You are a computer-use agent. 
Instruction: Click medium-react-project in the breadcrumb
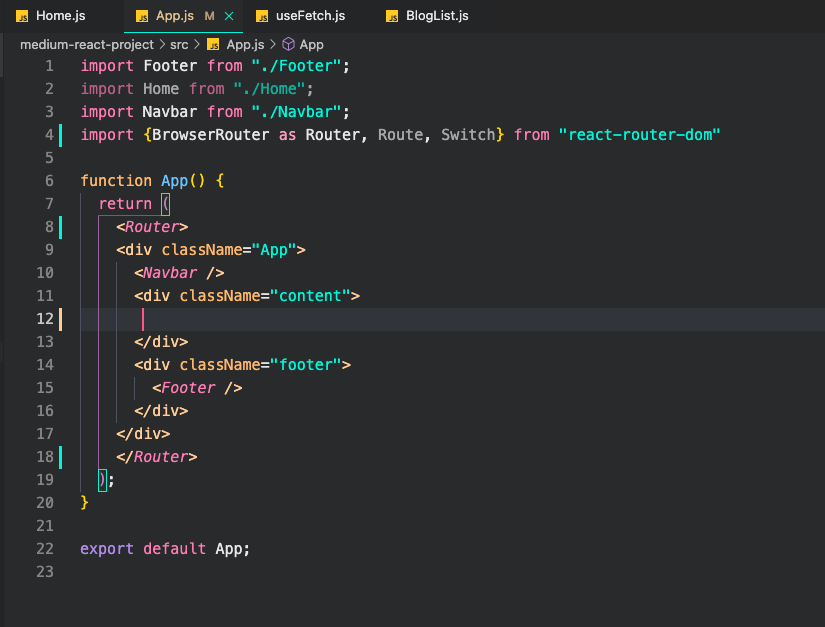pos(87,45)
